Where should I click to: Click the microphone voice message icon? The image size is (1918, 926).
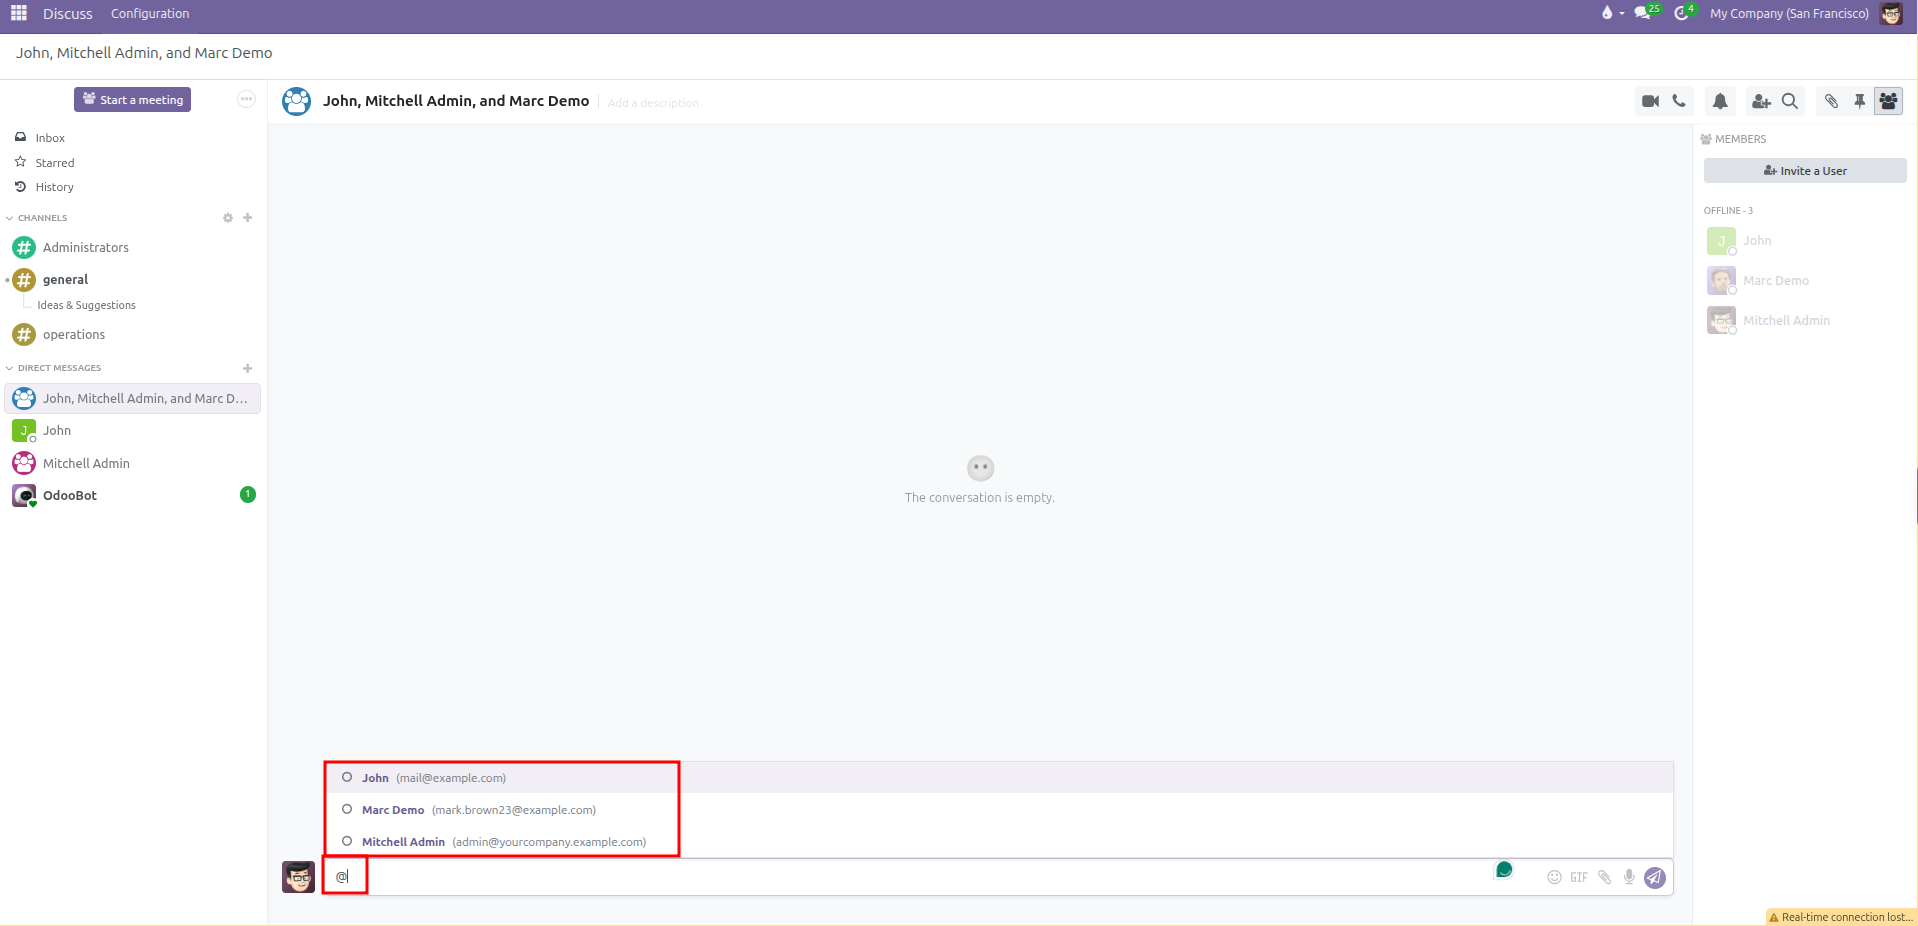pyautogui.click(x=1629, y=877)
